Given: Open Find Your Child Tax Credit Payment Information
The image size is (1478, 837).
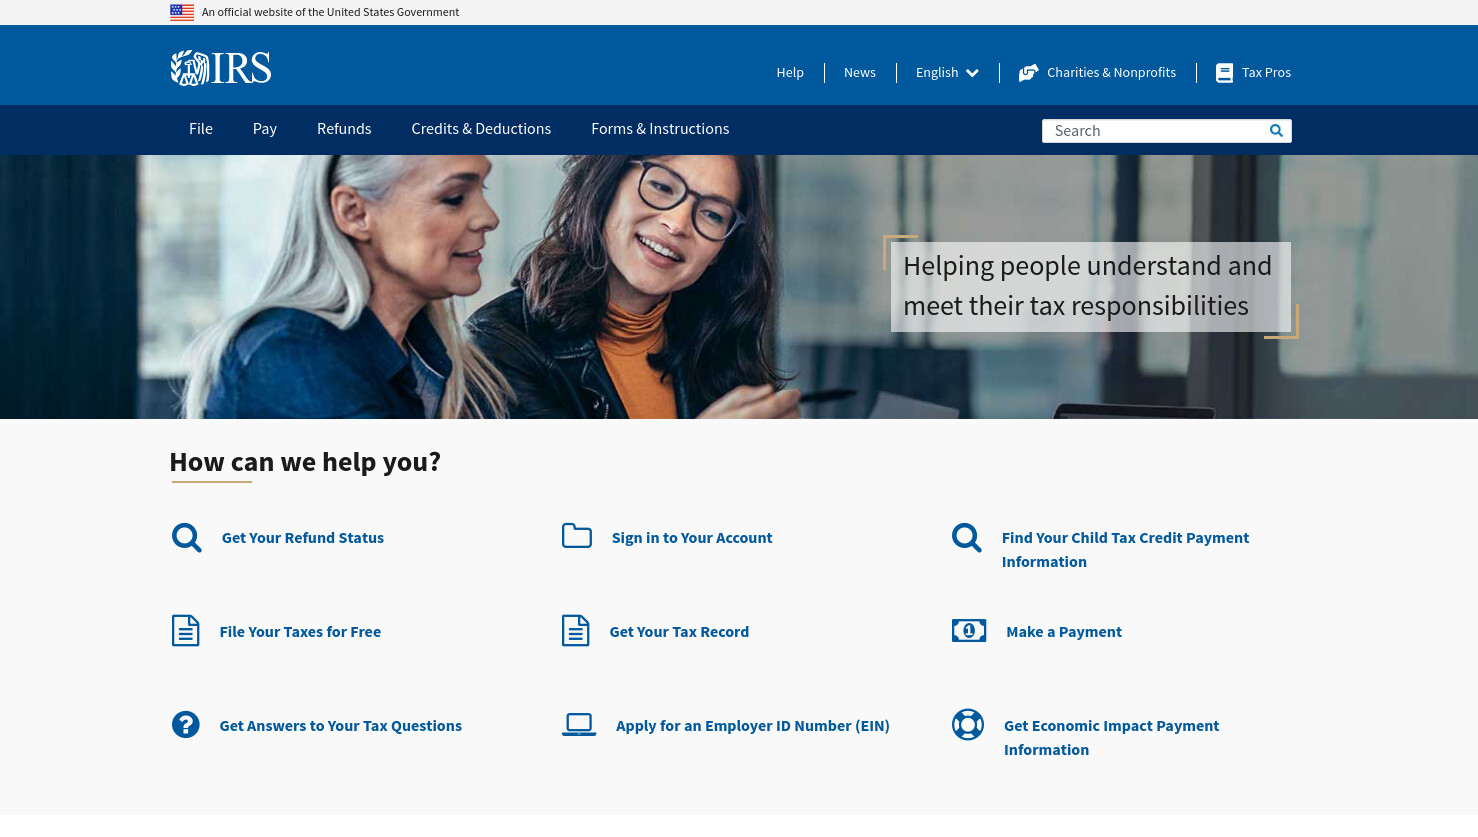Looking at the screenshot, I should click(x=1125, y=550).
